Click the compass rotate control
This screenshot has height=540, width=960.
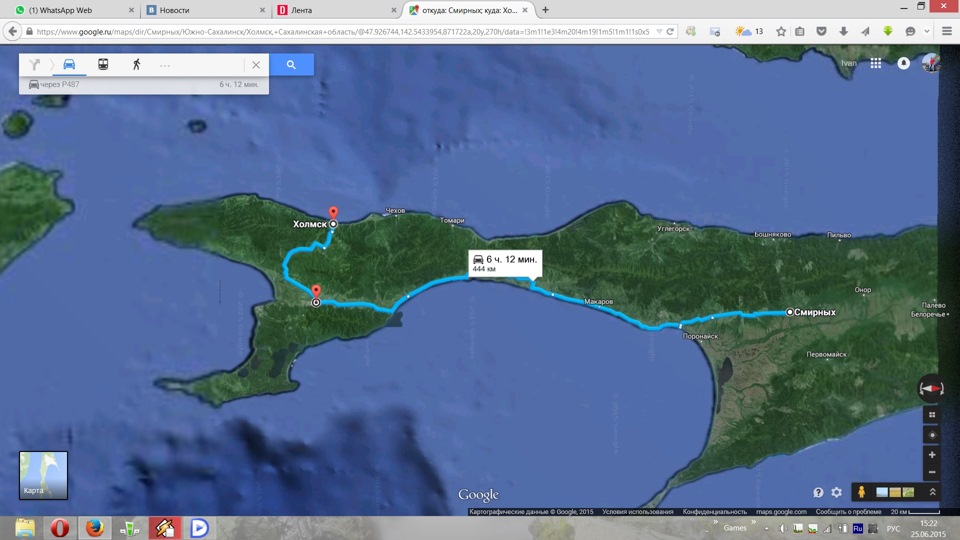931,388
